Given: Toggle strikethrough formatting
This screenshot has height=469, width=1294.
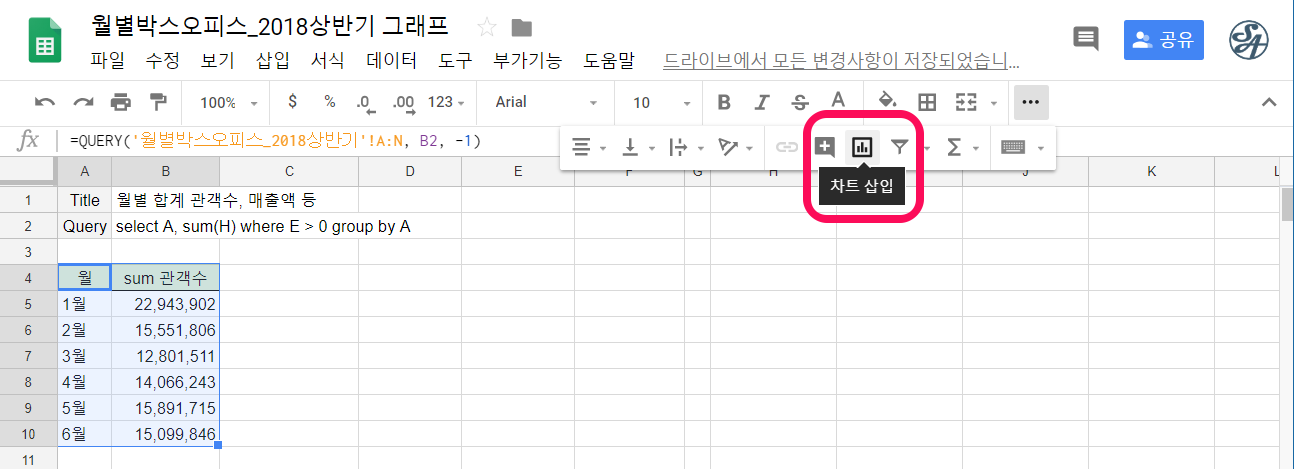Looking at the screenshot, I should (800, 102).
